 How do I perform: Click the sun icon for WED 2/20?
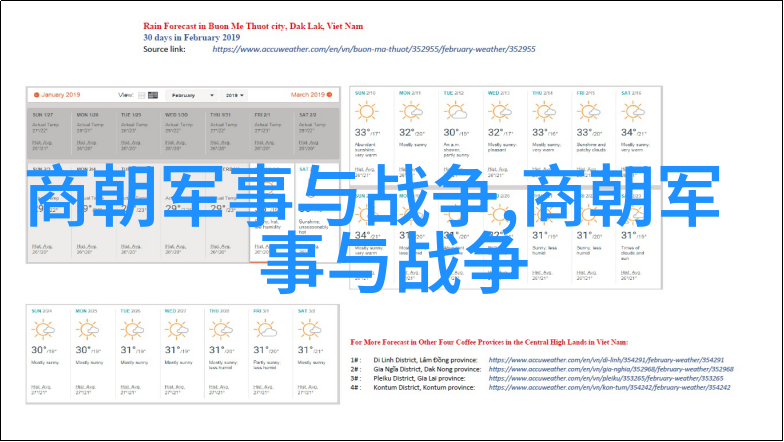click(x=498, y=215)
